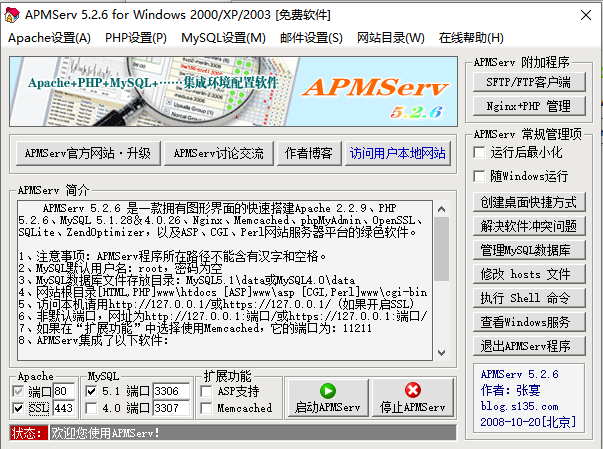Viewport: 603px width, 449px height.
Task: Click the MySQL 5.1 port field showing 3306
Action: (169, 390)
